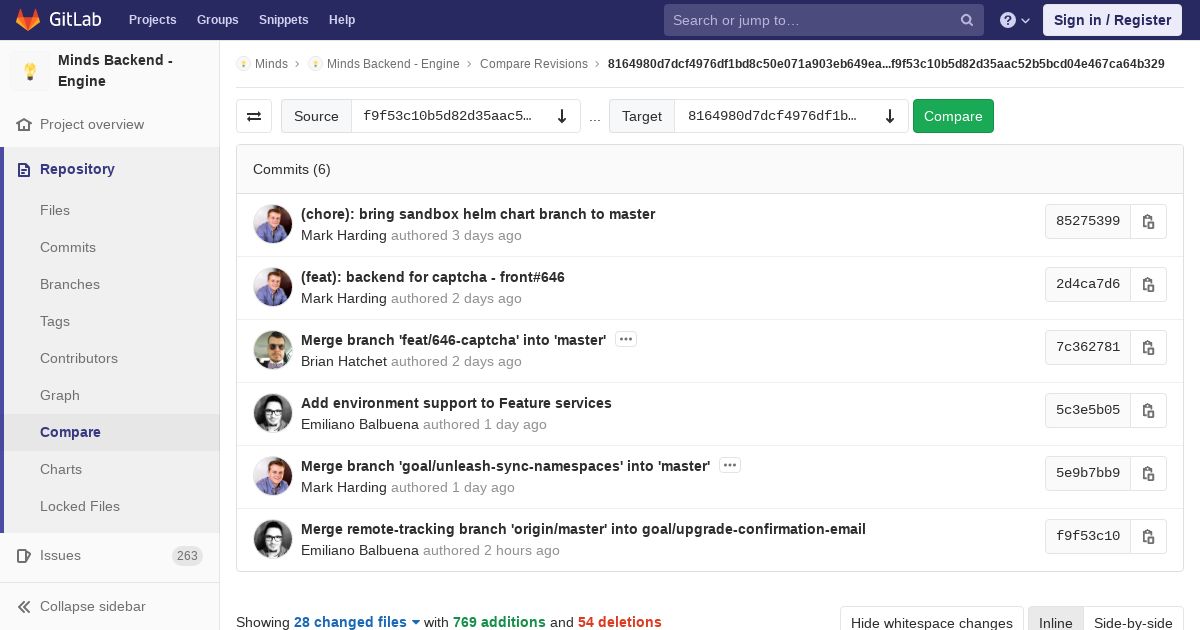The height and width of the screenshot is (630, 1200).
Task: Click Minds Backend - Engine breadcrumb
Action: [393, 64]
